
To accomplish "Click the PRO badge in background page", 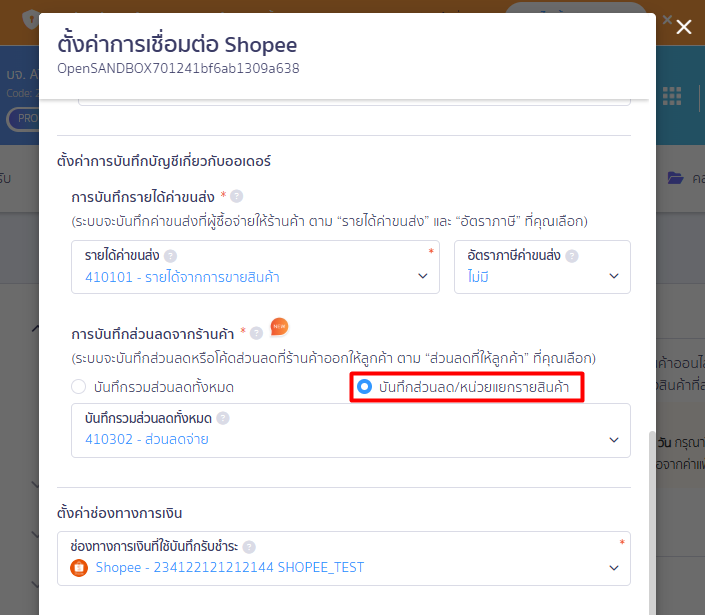I will [23, 119].
